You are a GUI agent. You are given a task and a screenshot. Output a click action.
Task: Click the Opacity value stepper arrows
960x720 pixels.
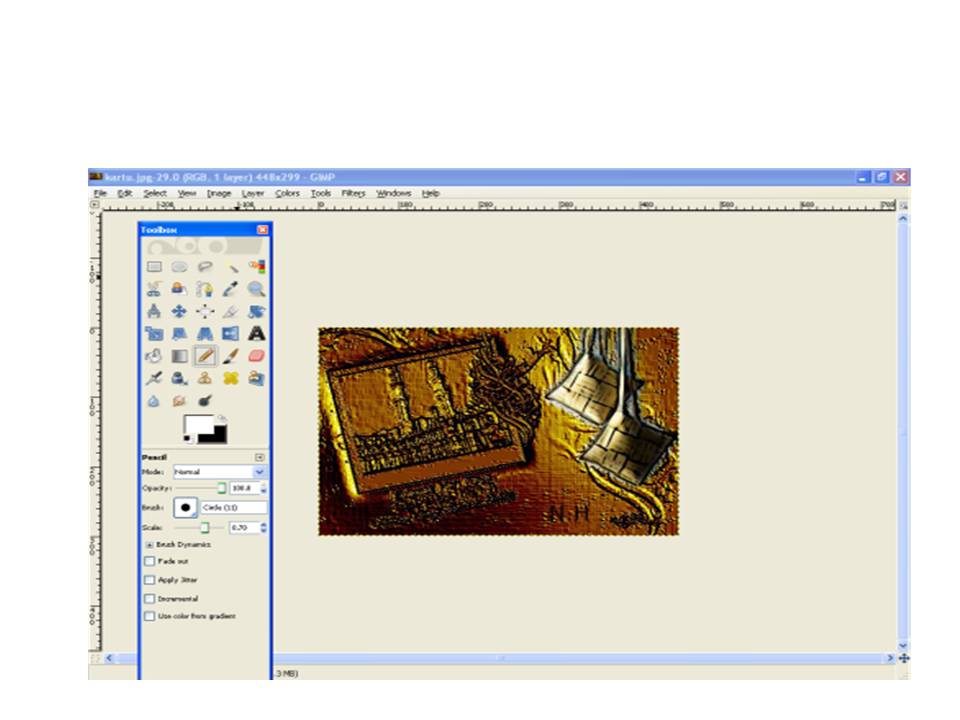tap(264, 488)
